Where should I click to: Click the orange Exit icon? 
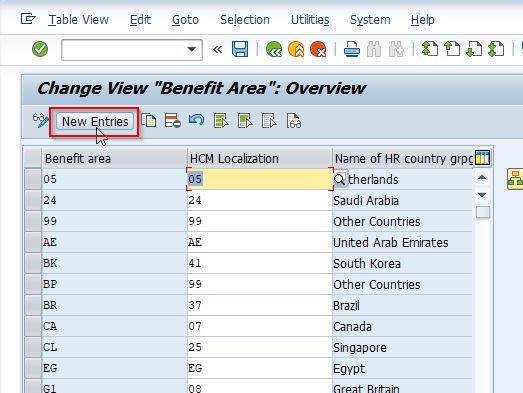tap(296, 49)
